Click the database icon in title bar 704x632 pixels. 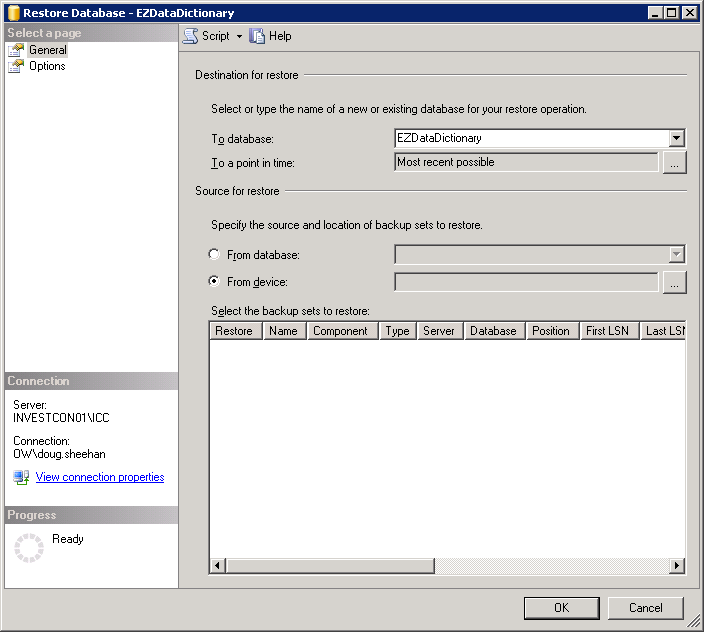click(x=12, y=13)
